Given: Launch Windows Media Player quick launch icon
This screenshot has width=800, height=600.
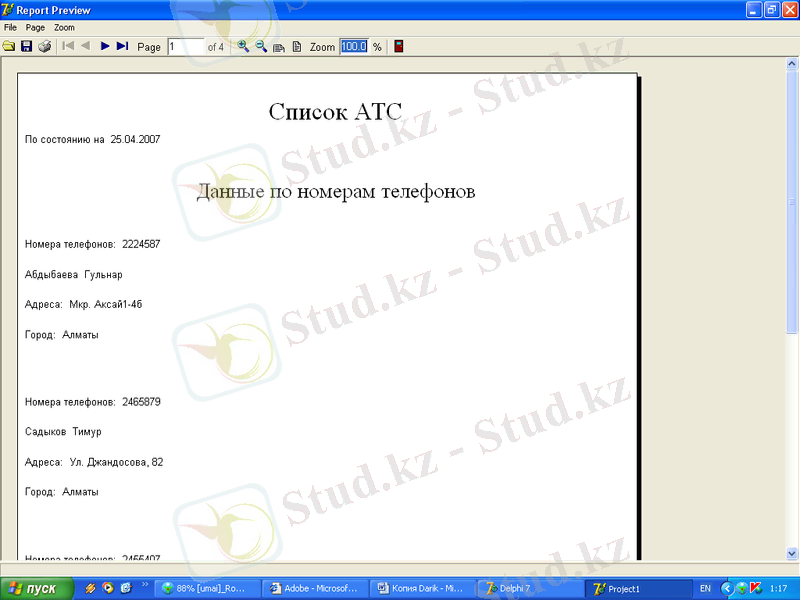Looking at the screenshot, I should pos(108,588).
